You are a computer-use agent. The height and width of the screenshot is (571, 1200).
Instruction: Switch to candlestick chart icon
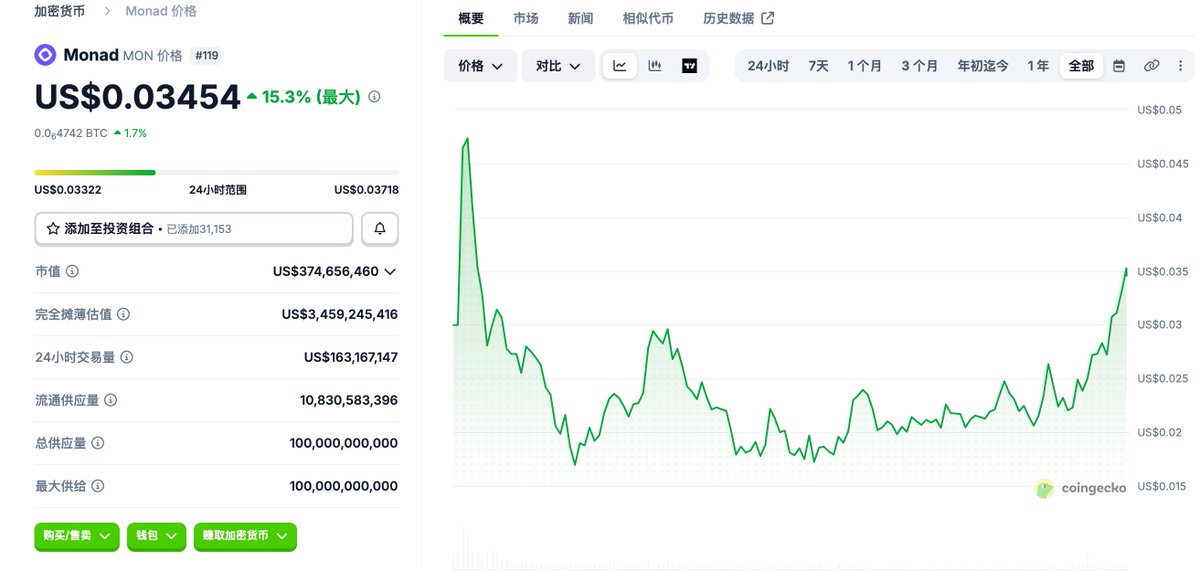click(x=655, y=66)
